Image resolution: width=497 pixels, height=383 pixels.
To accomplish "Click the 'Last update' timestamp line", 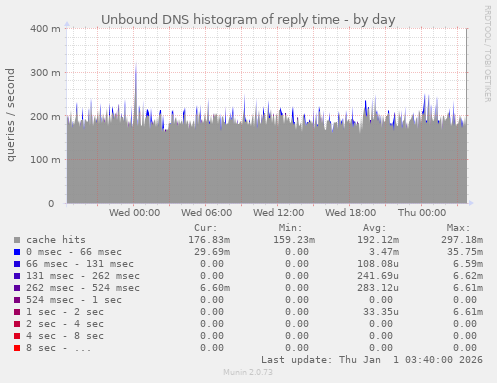I will click(x=372, y=360).
